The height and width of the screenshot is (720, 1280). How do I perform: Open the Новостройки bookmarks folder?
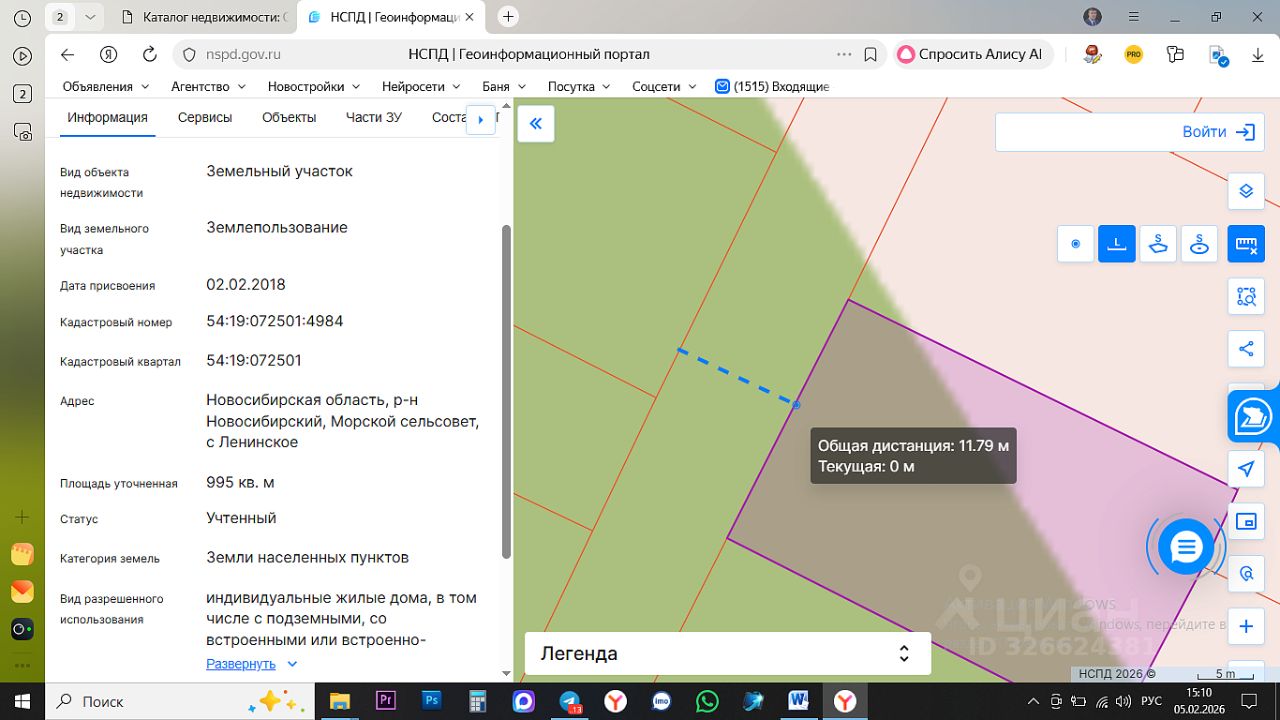point(314,87)
